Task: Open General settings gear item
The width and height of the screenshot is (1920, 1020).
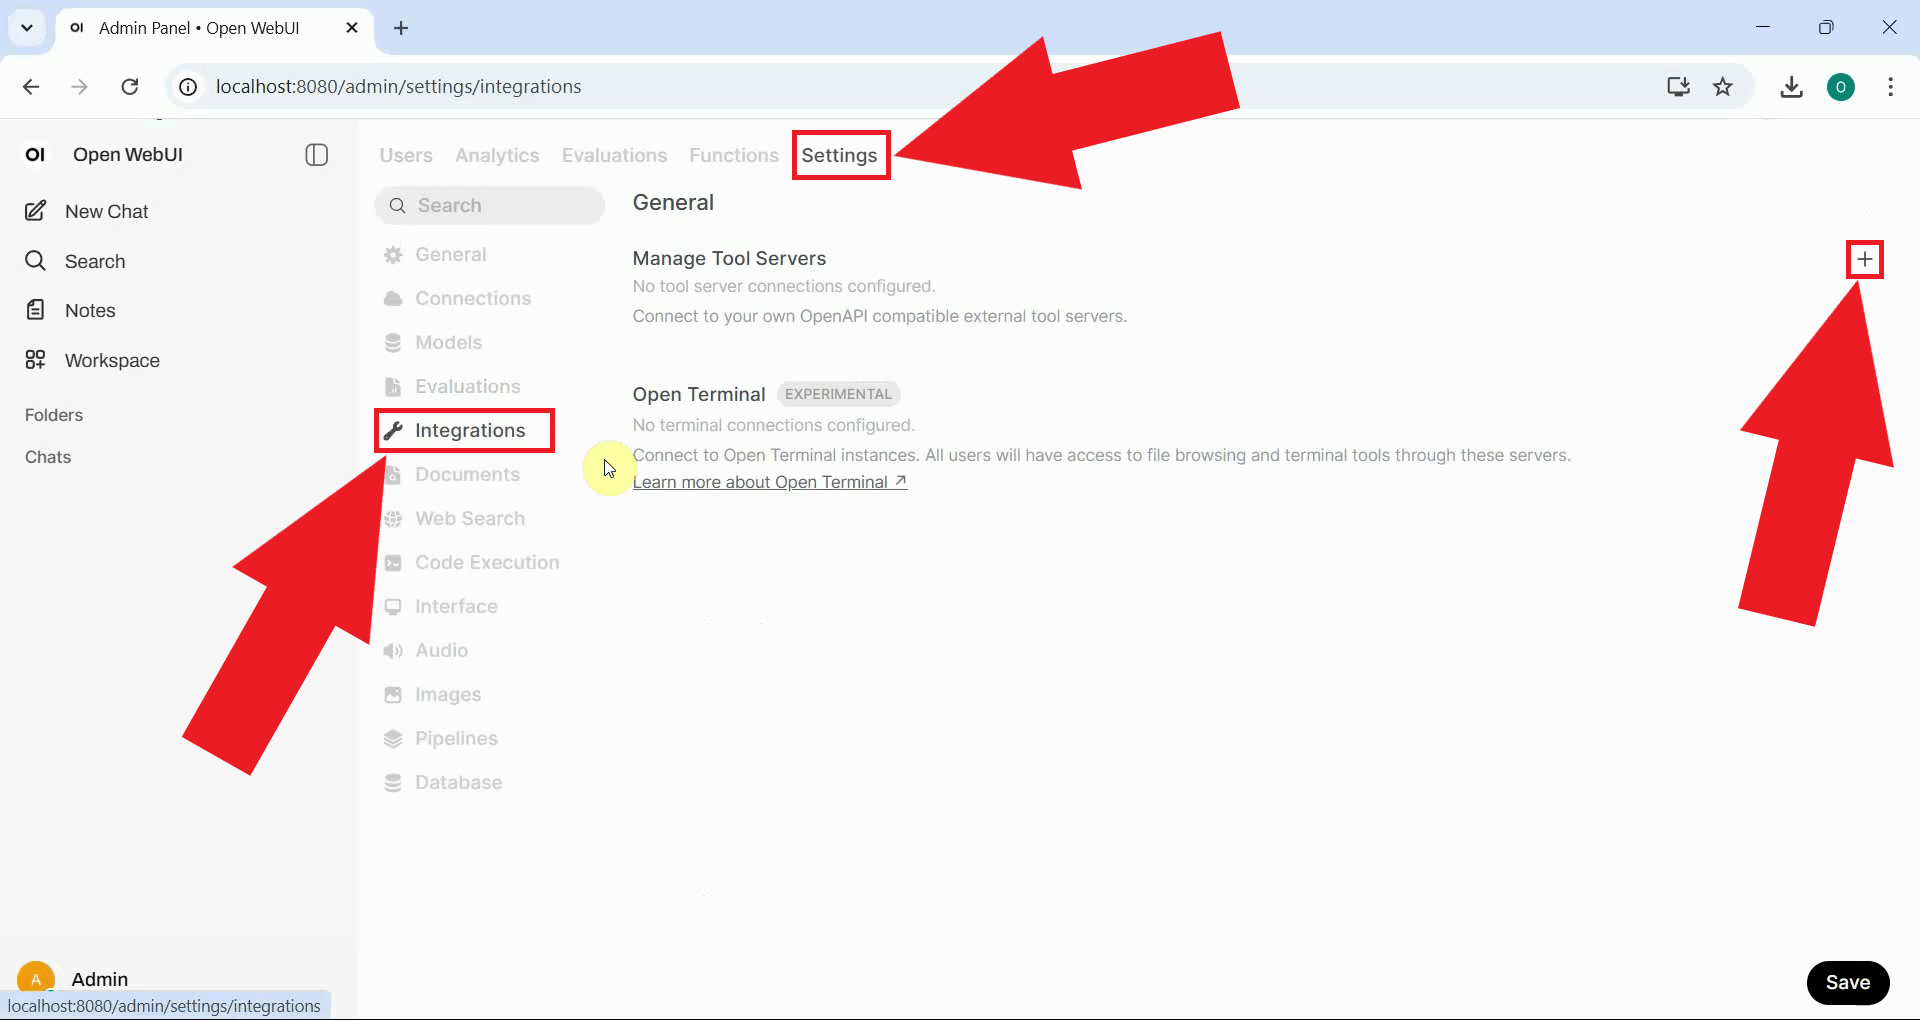Action: (x=435, y=255)
